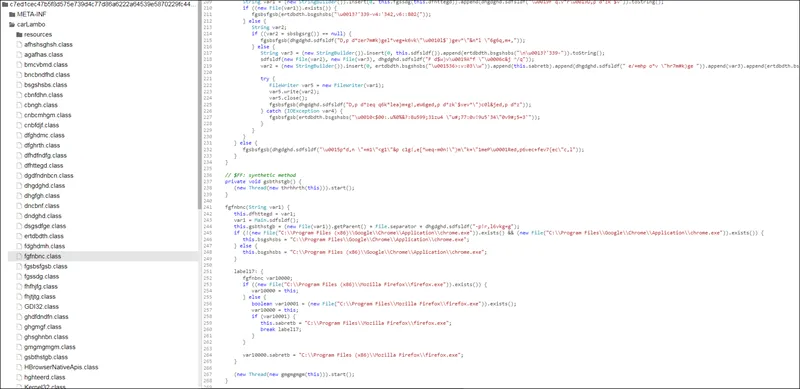Click the file tree vertical scrollbar
The height and width of the screenshot is (389, 800).
(x=199, y=105)
